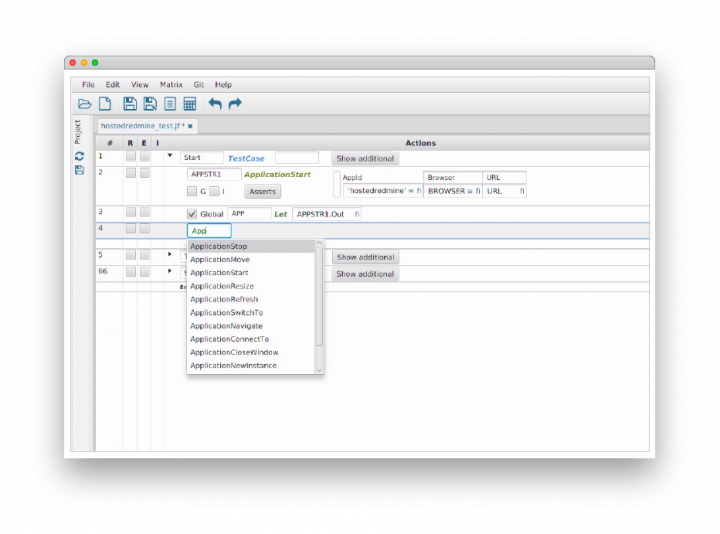Click the App input field in row 4
The height and width of the screenshot is (534, 720).
pos(209,230)
